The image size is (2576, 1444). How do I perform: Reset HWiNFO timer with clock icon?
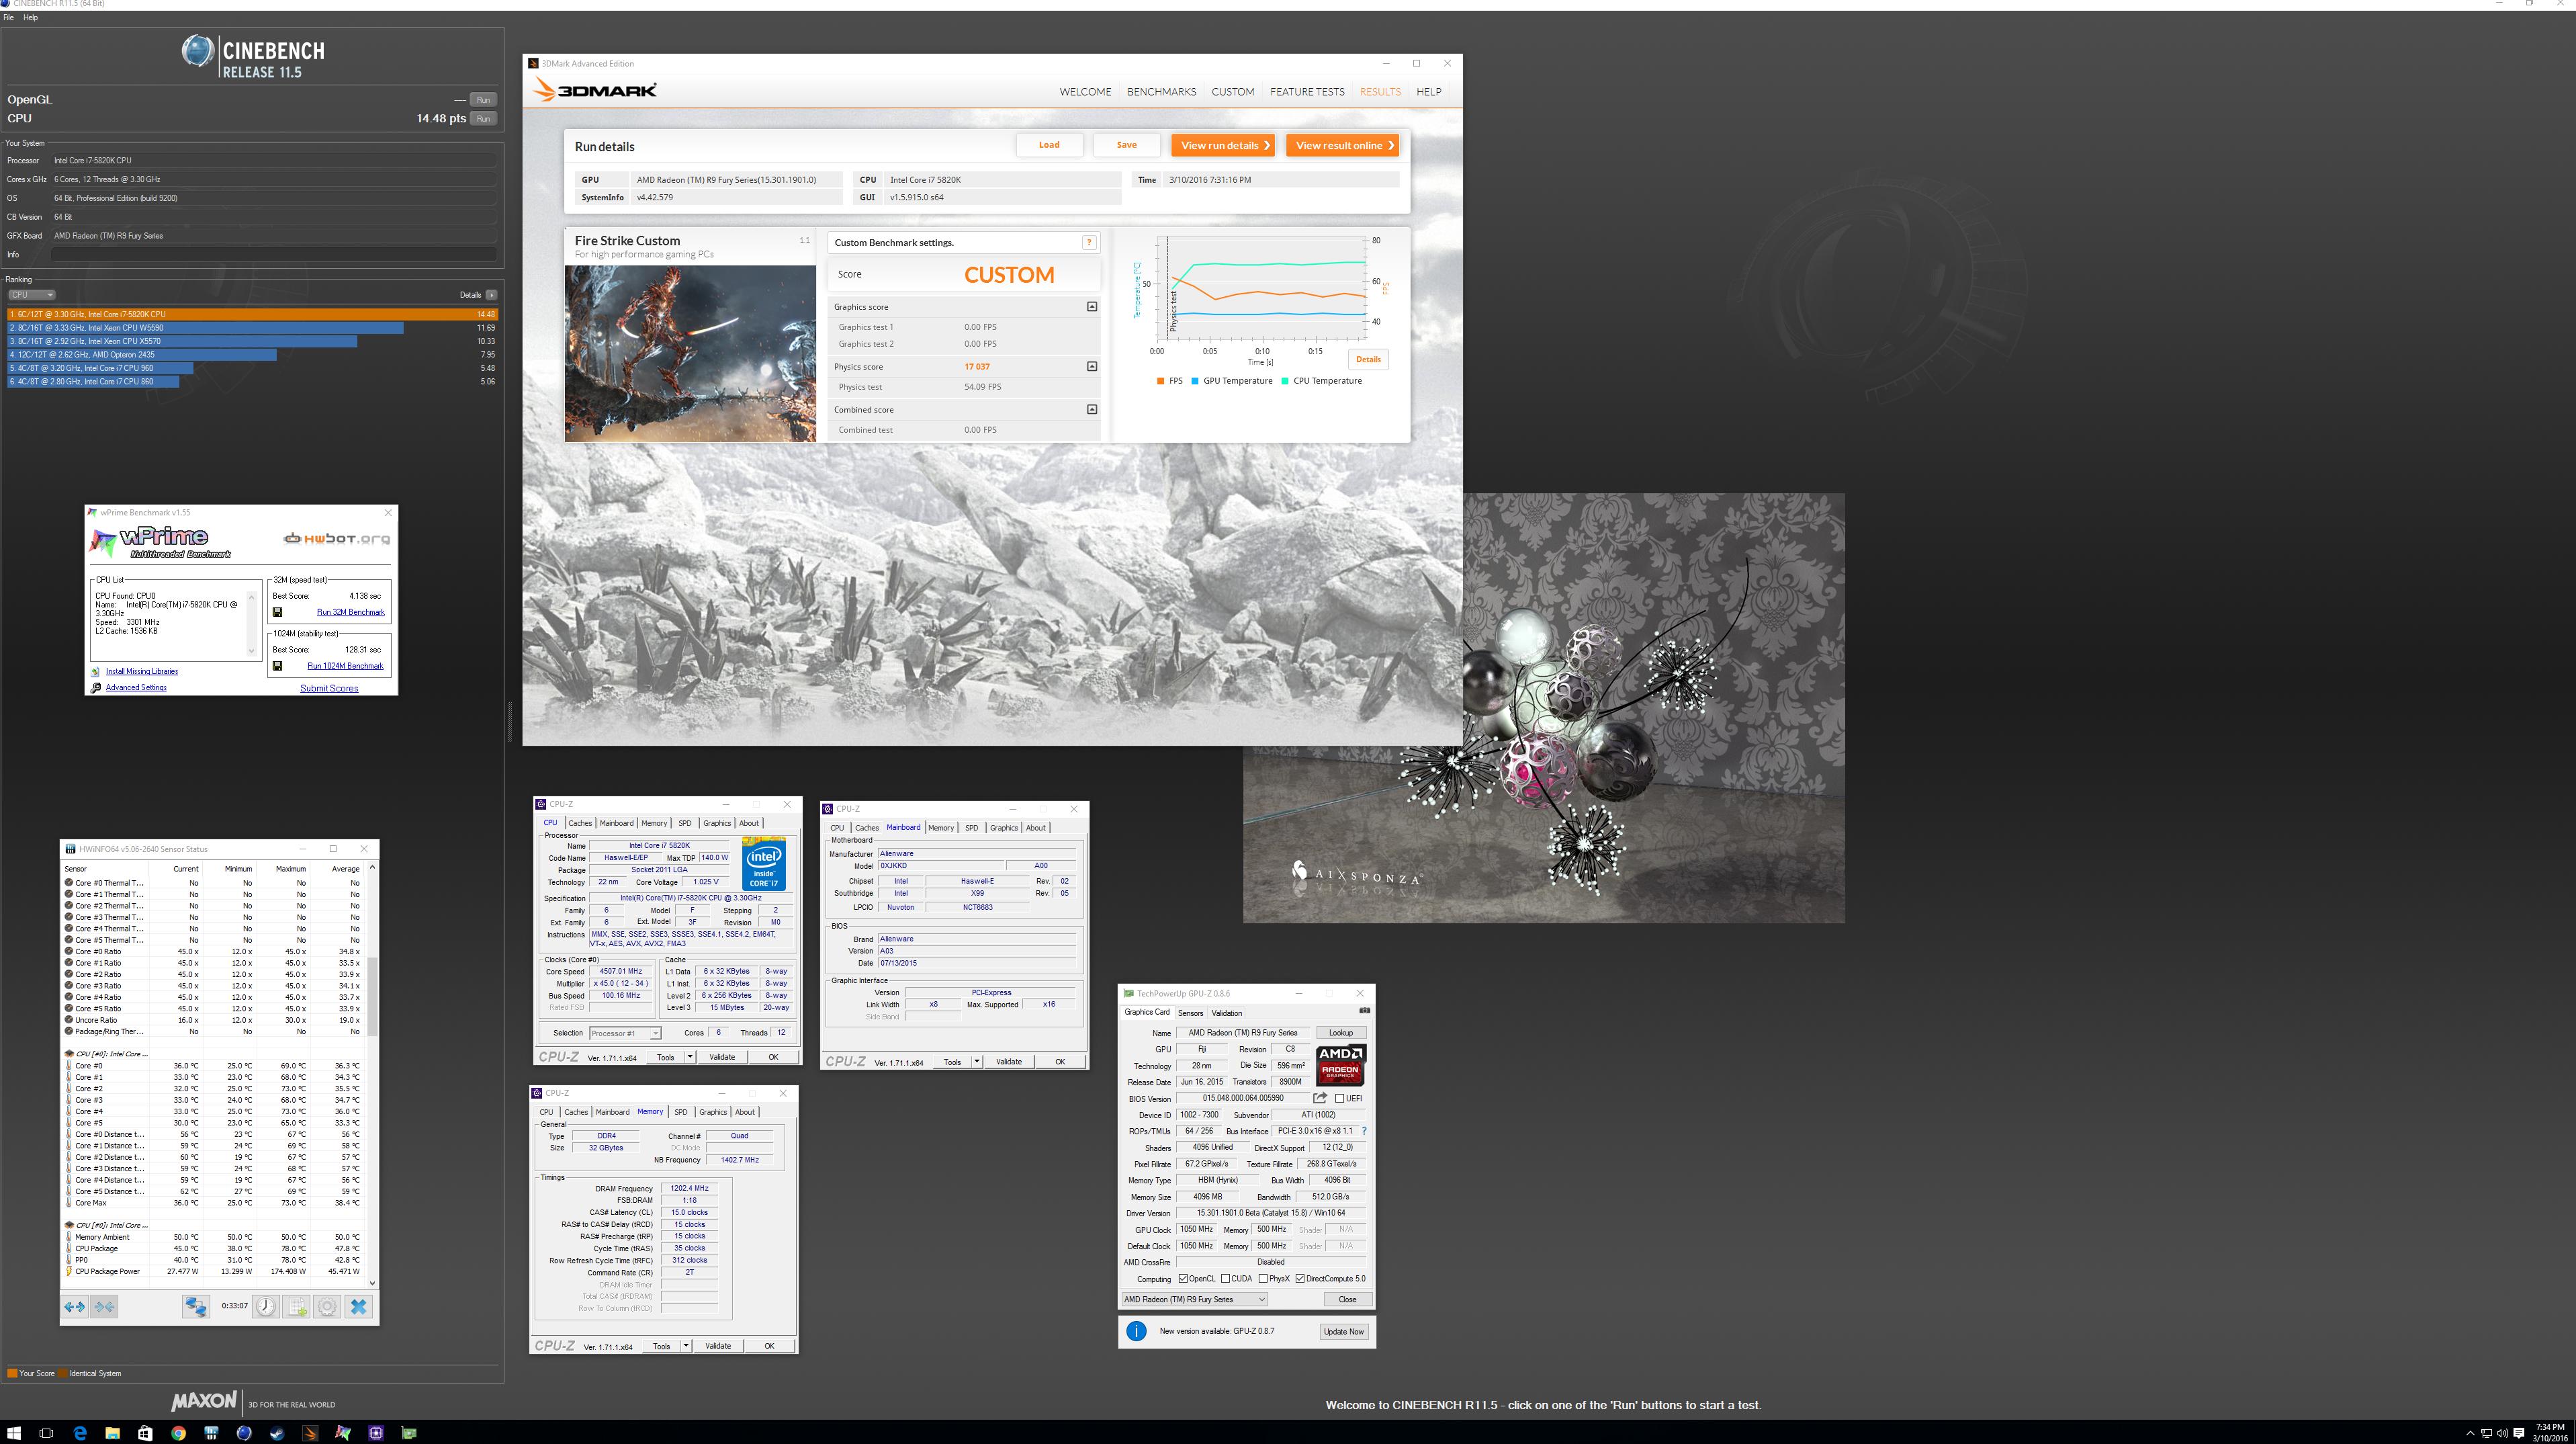click(x=265, y=1306)
